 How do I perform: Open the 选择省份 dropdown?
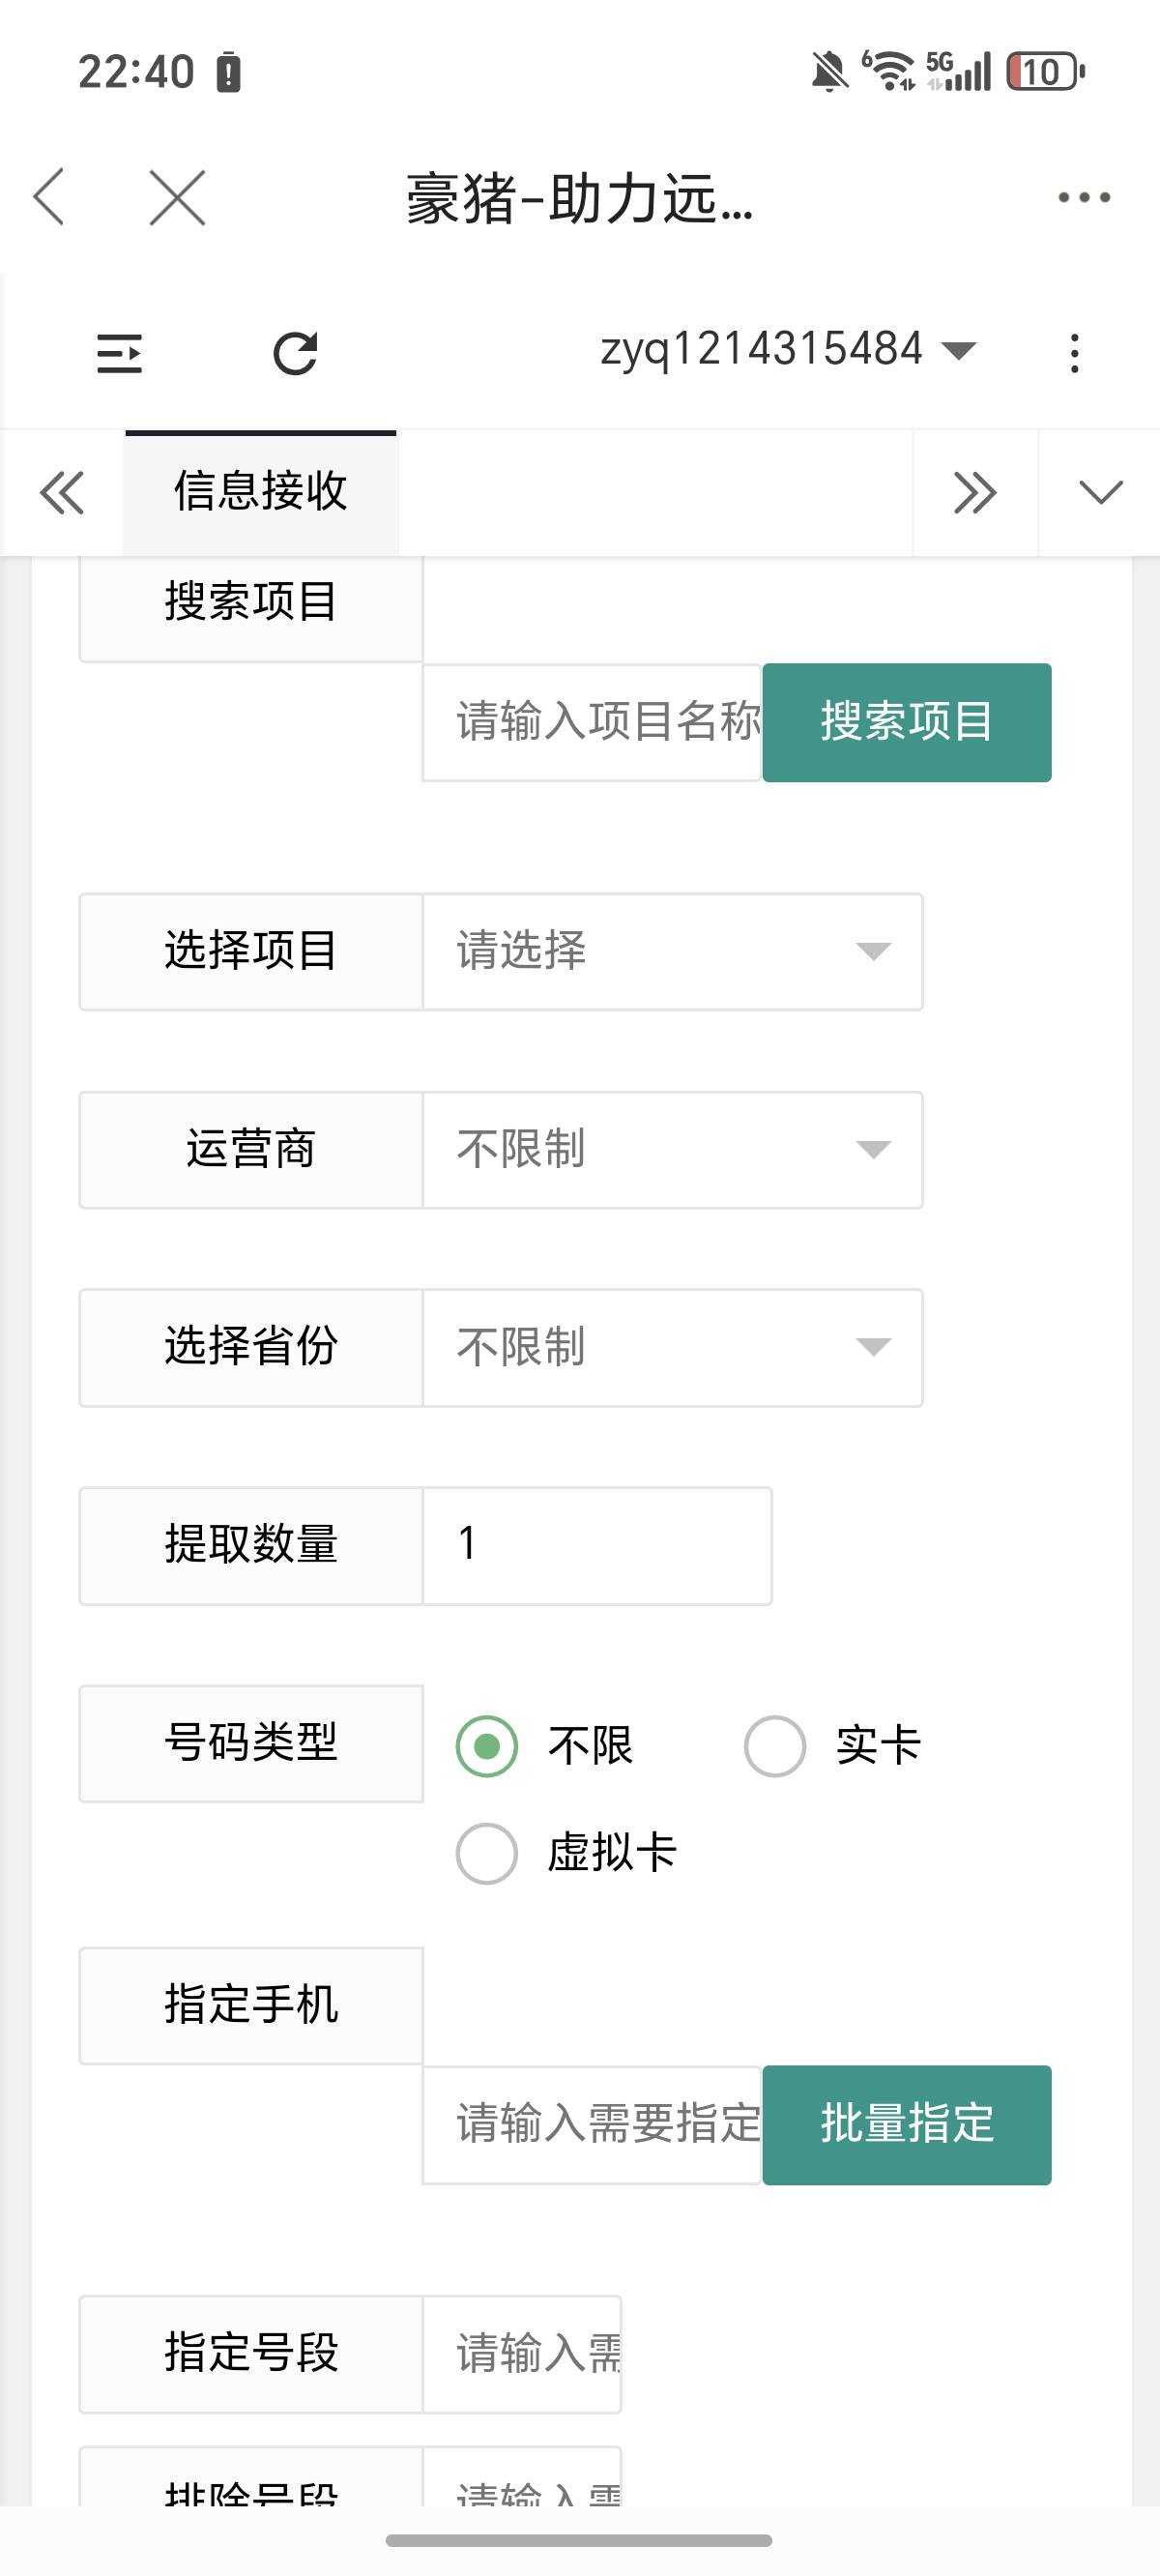pyautogui.click(x=672, y=1347)
